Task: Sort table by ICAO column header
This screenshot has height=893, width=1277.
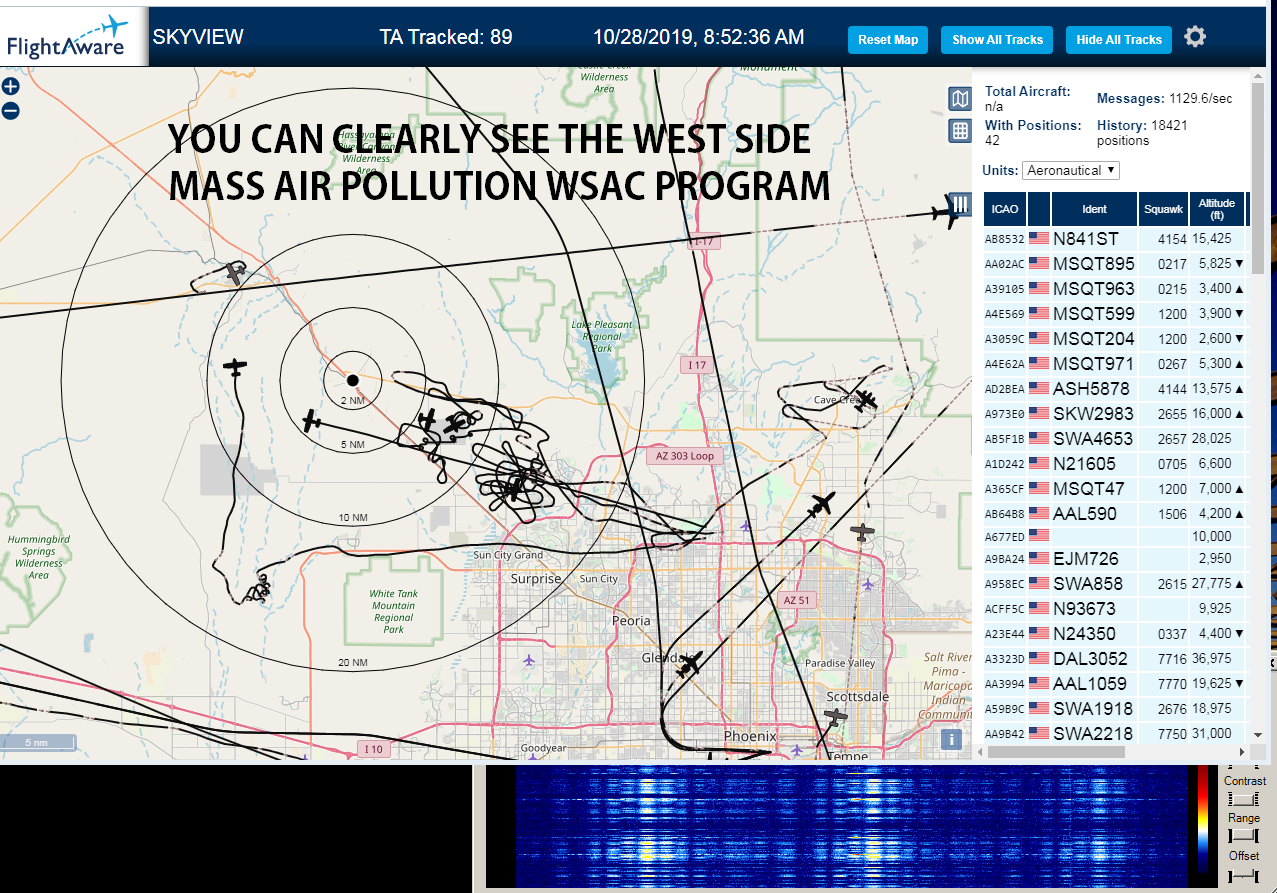Action: pyautogui.click(x=1005, y=209)
